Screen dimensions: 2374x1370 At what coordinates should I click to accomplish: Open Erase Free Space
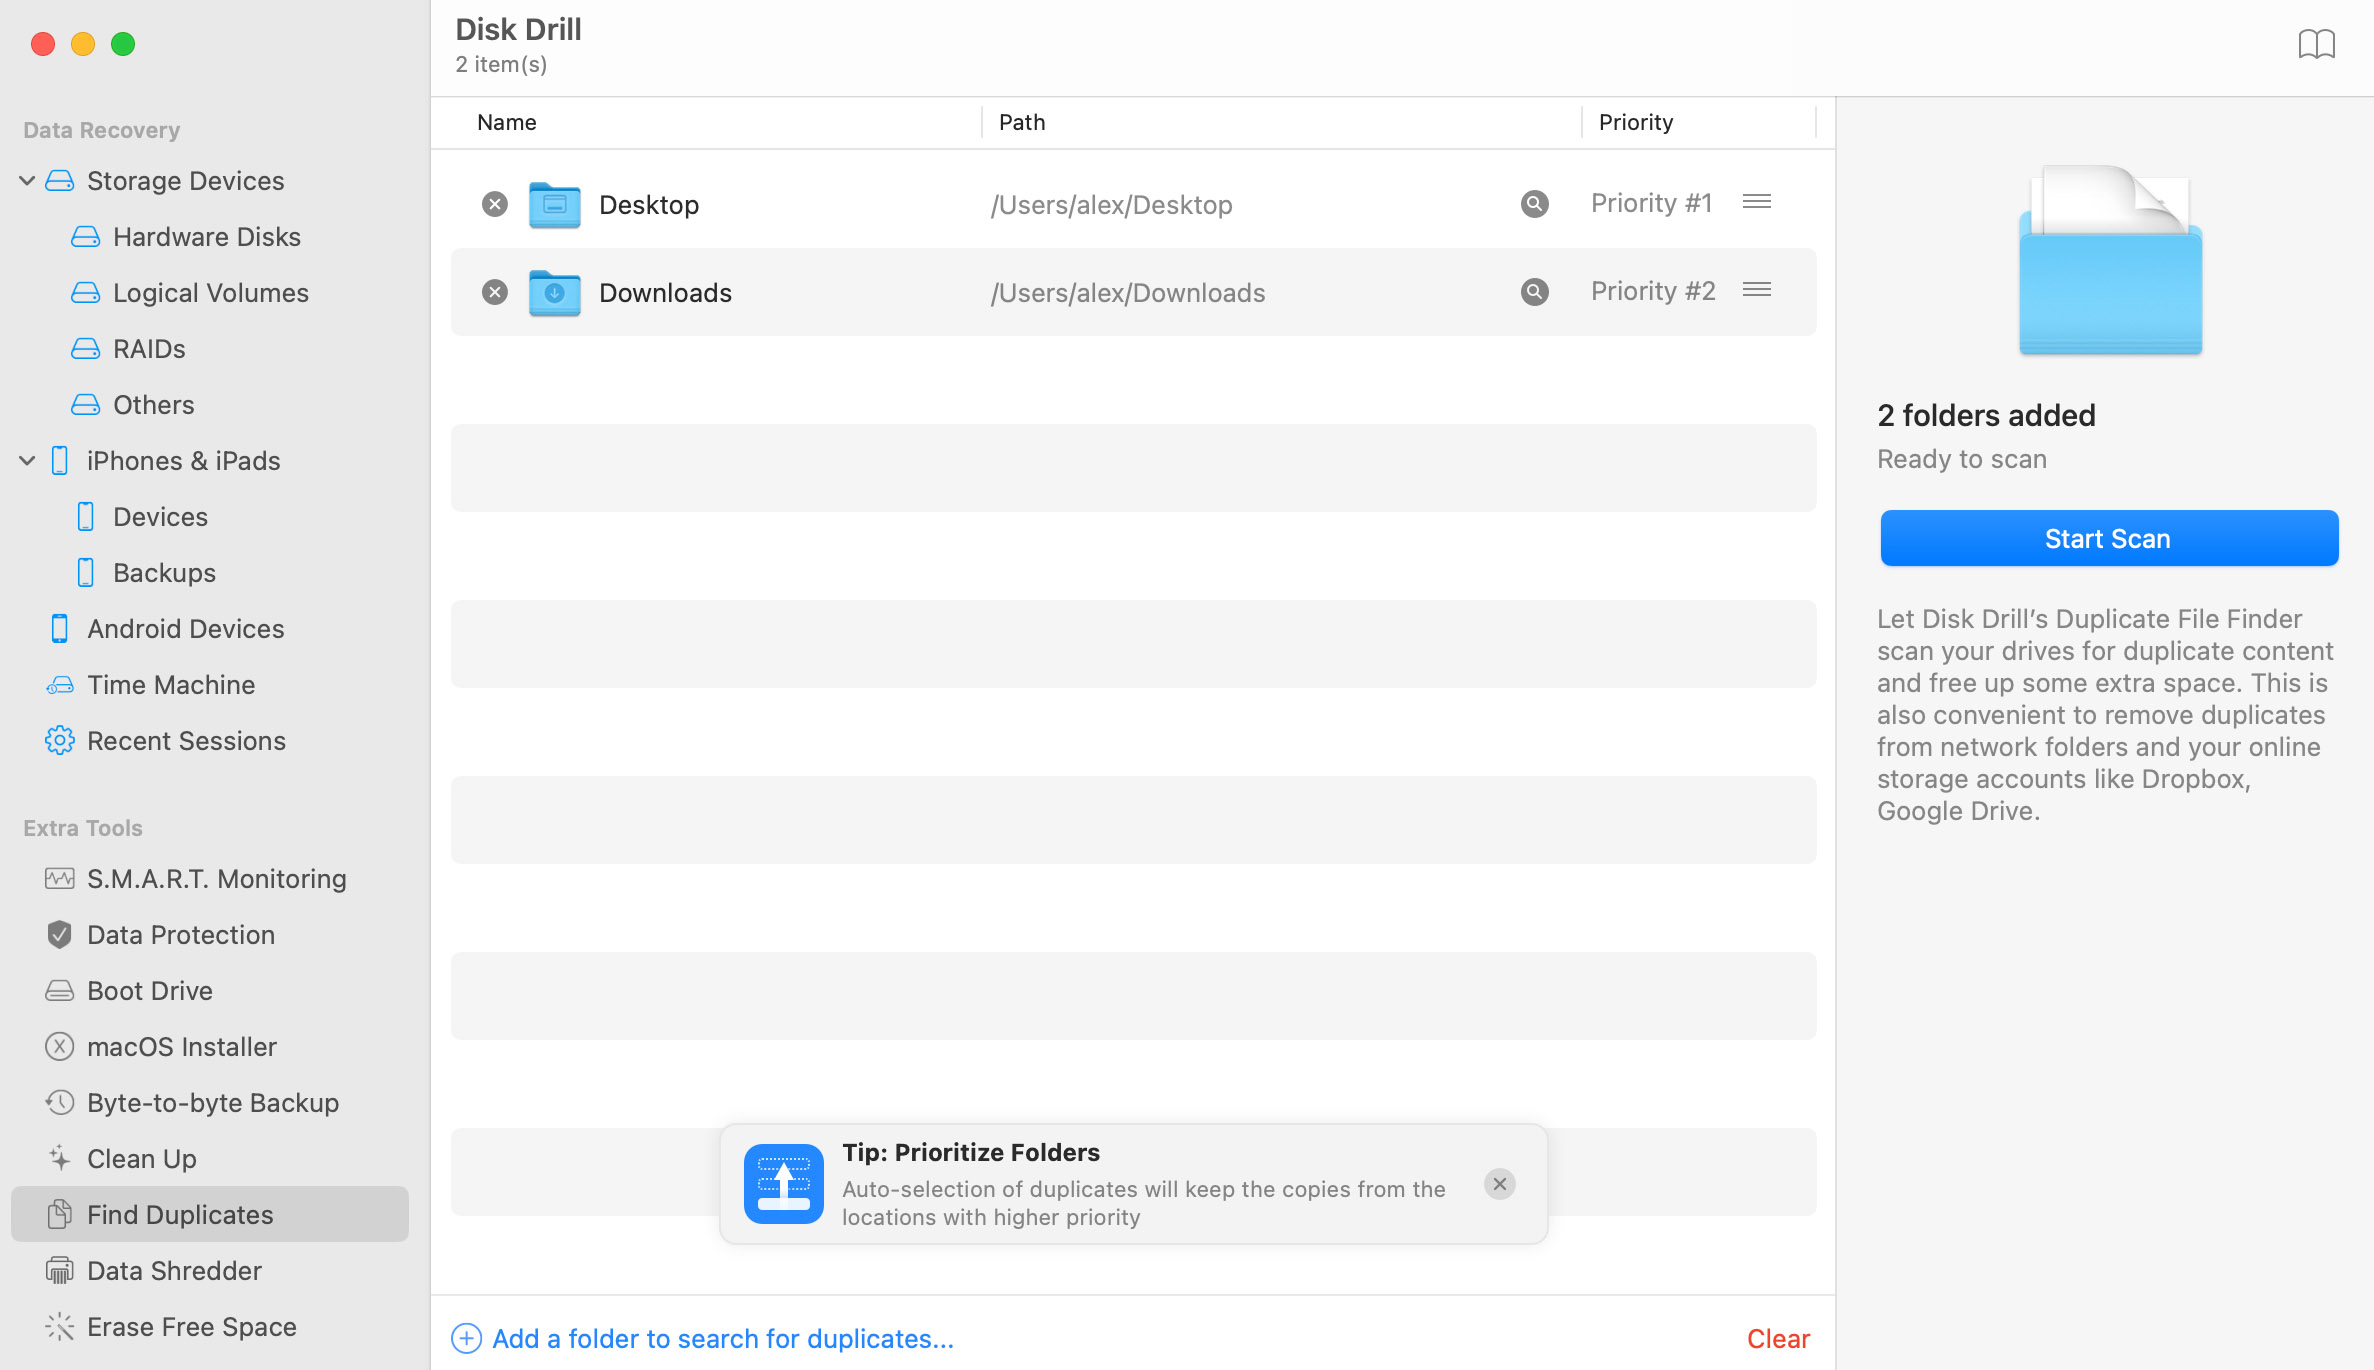[191, 1326]
